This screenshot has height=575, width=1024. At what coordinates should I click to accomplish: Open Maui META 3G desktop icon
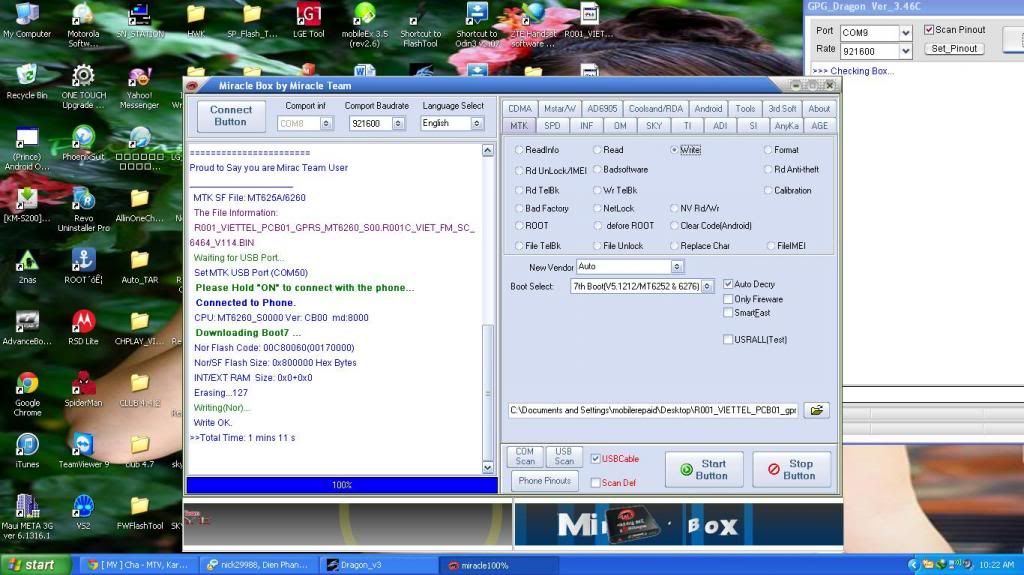(x=27, y=516)
